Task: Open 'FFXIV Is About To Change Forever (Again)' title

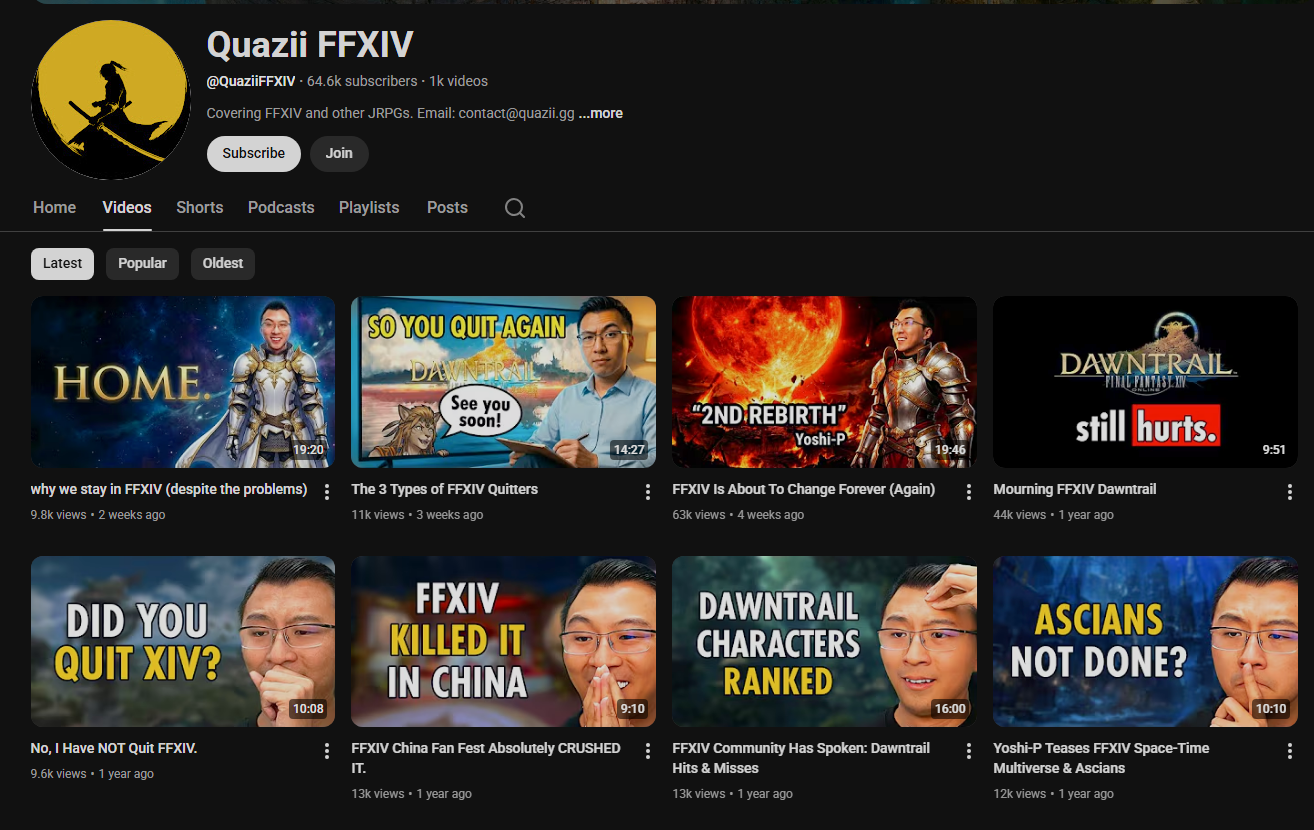Action: click(804, 489)
